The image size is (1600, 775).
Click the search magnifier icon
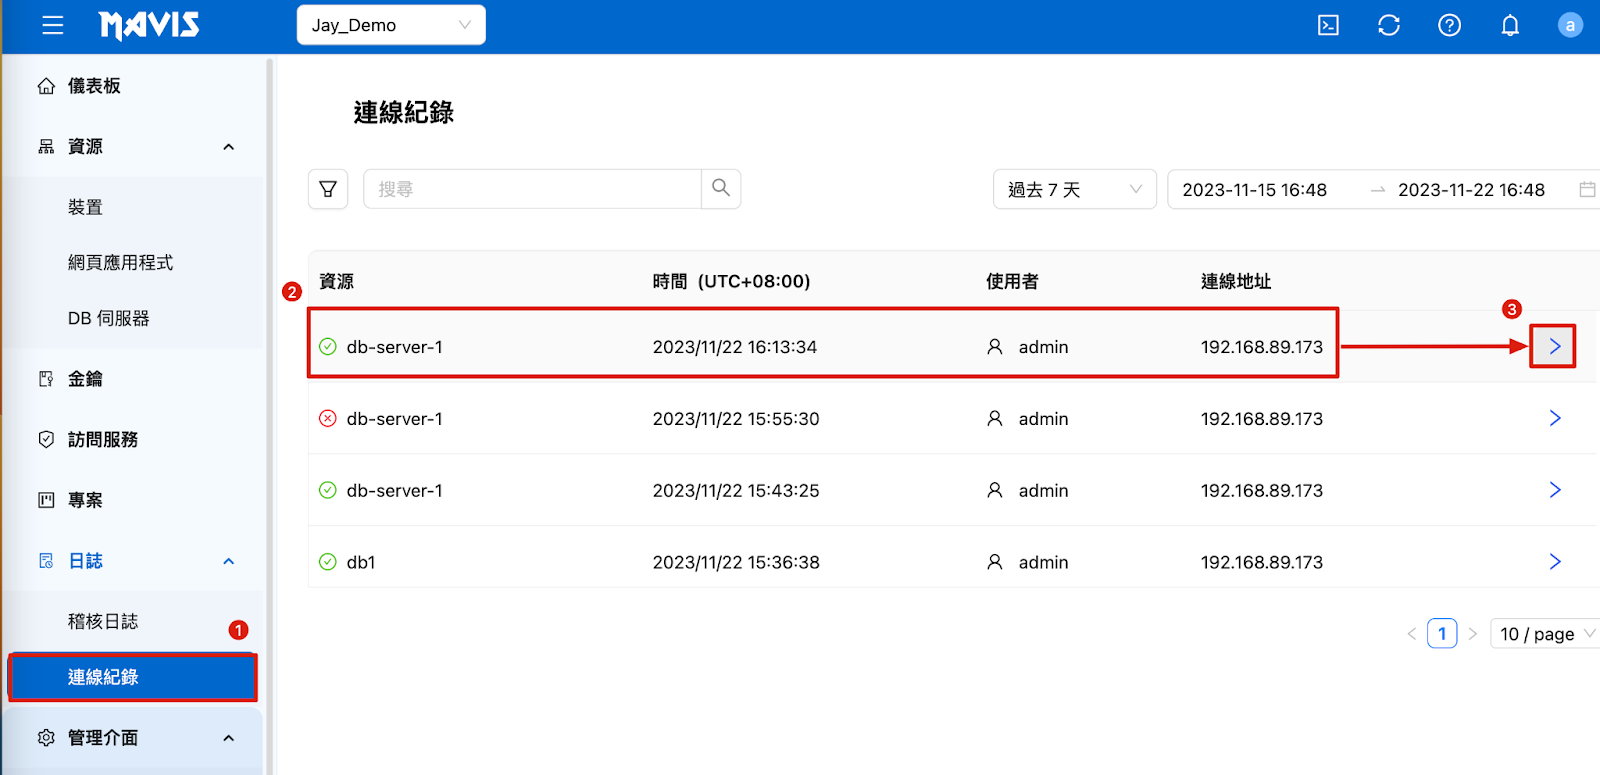[721, 188]
